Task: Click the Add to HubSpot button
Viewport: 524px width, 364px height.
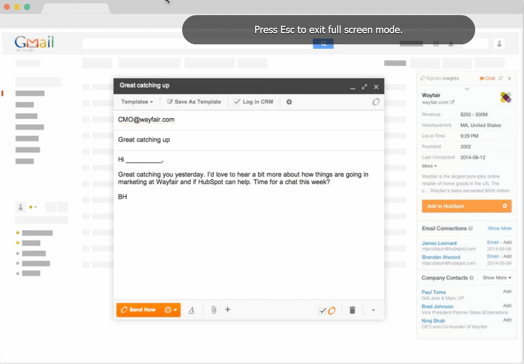Action: (x=467, y=206)
